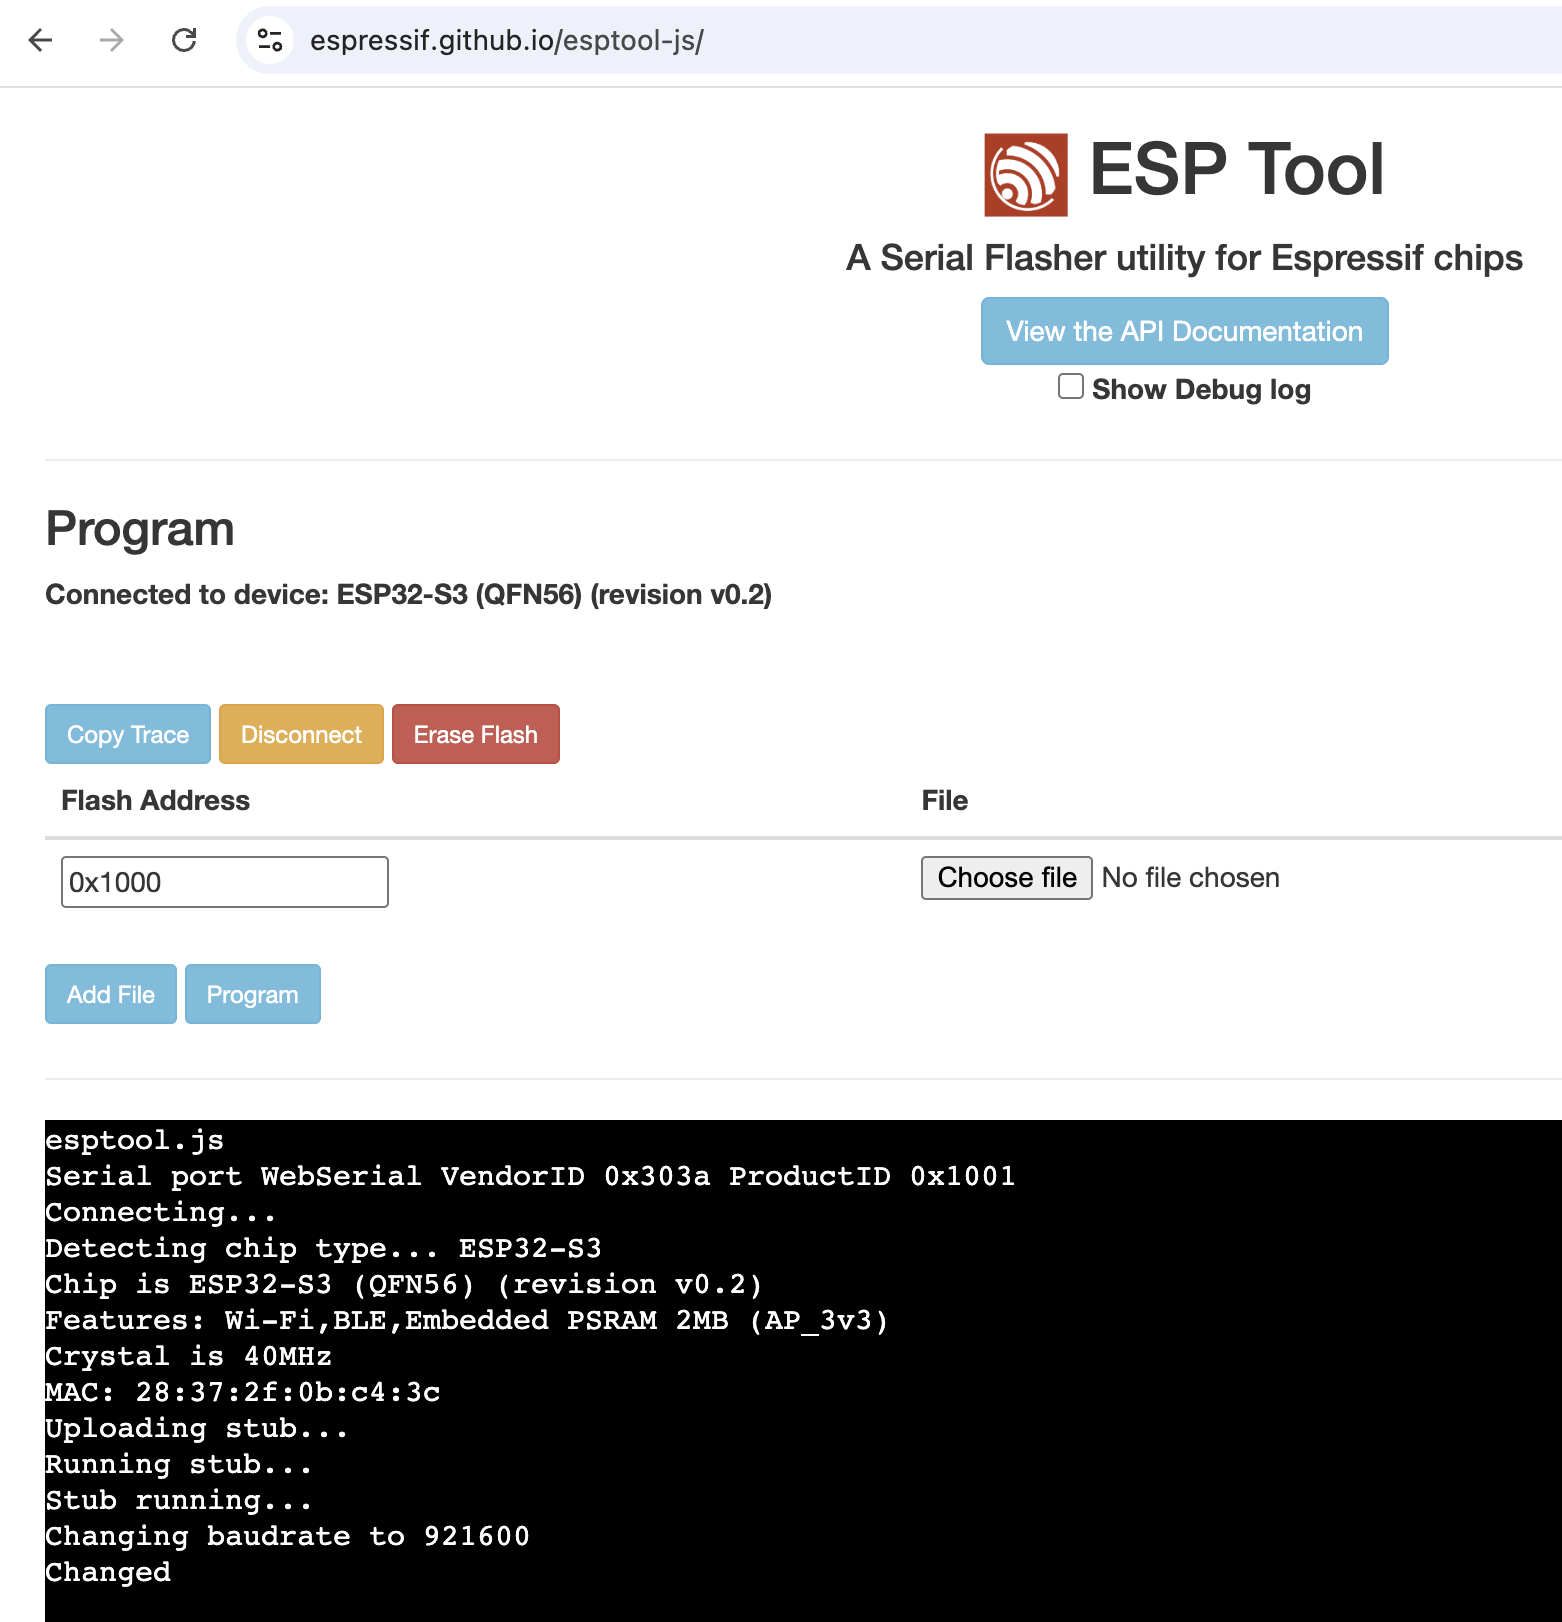Click 'Crystal is 40MHz' console line
1562x1622 pixels.
[189, 1356]
